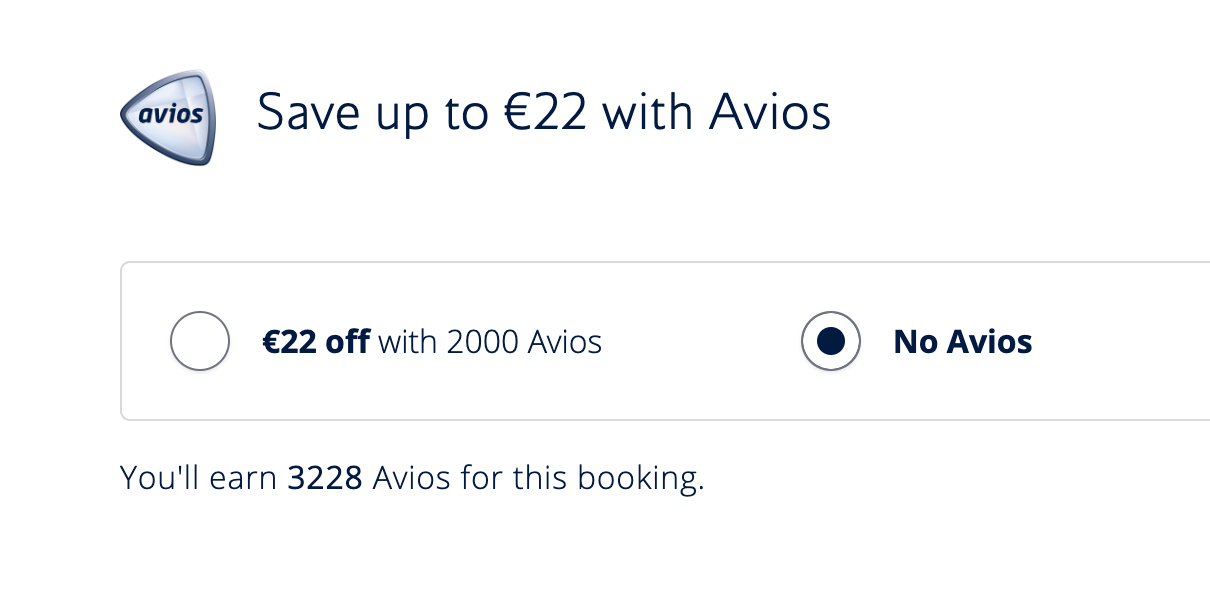Click the '€22' amount in the heading
The width and height of the screenshot is (1210, 612).
(x=544, y=111)
